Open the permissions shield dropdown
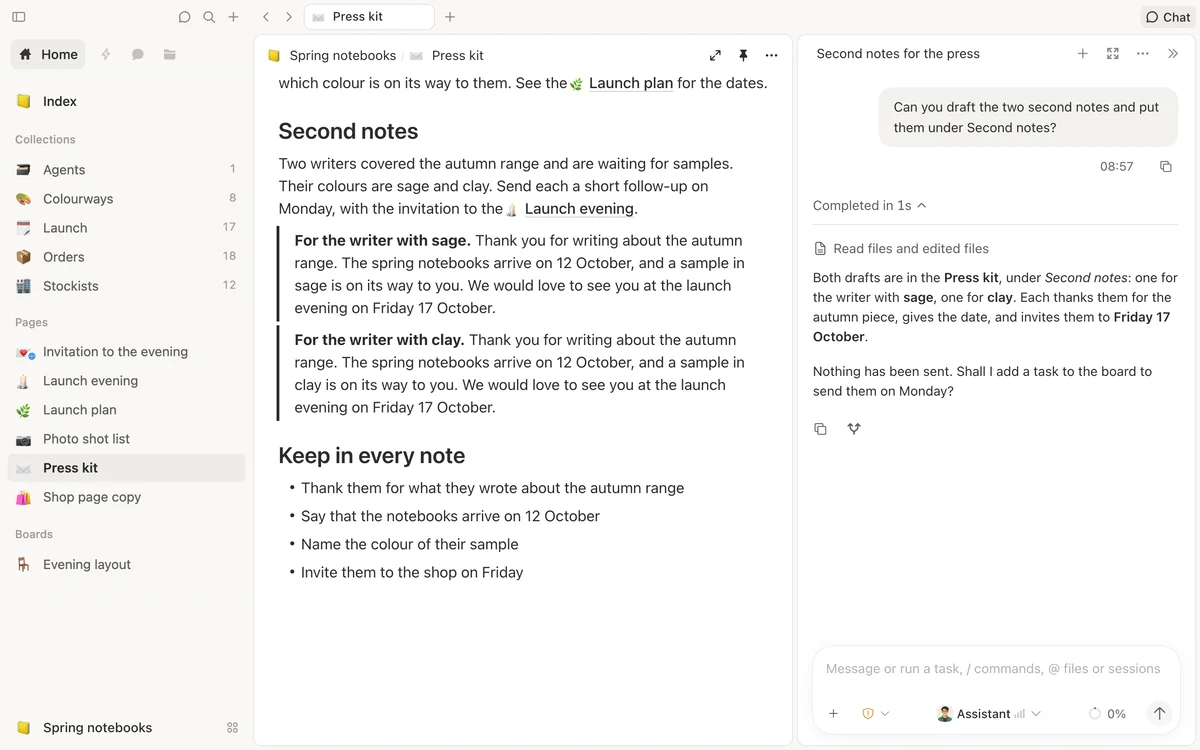 (x=875, y=714)
